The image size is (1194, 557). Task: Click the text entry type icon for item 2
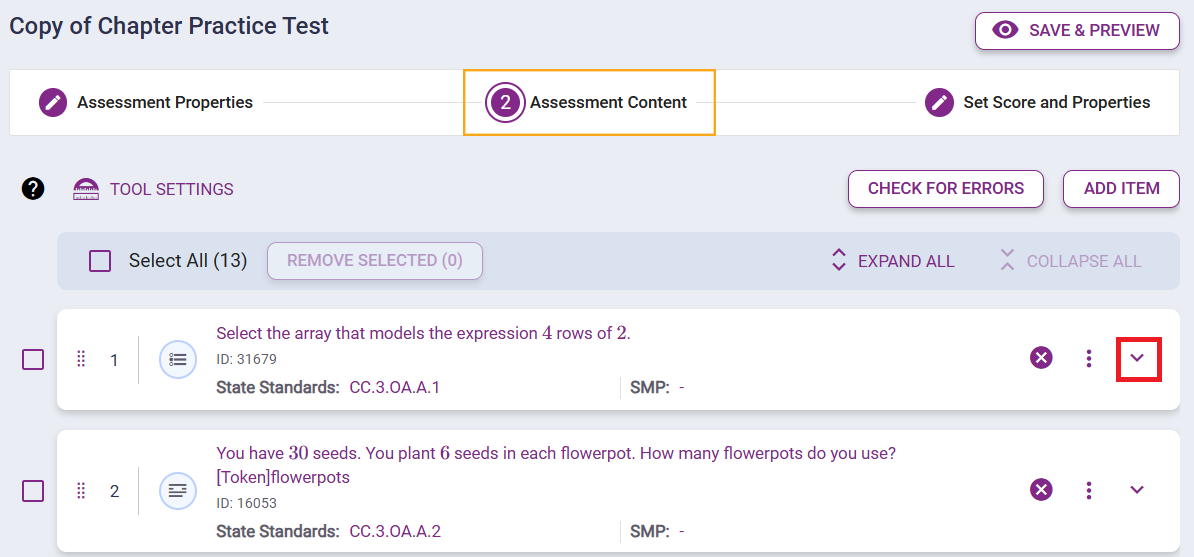tap(178, 491)
